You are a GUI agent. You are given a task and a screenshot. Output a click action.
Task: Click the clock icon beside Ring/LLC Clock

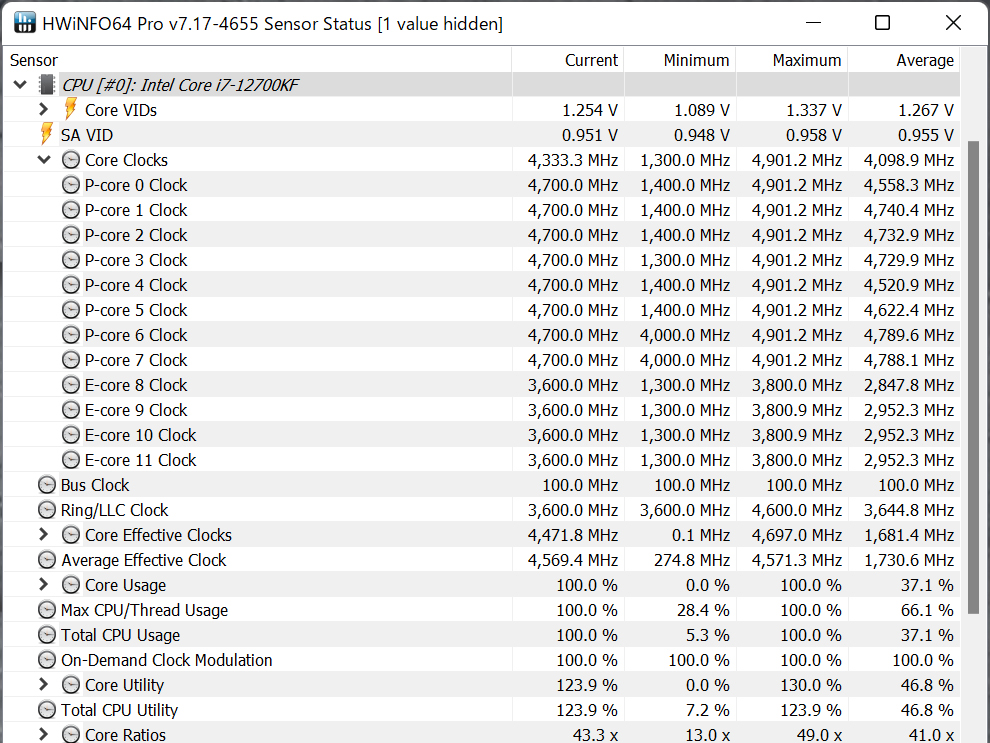pyautogui.click(x=47, y=510)
